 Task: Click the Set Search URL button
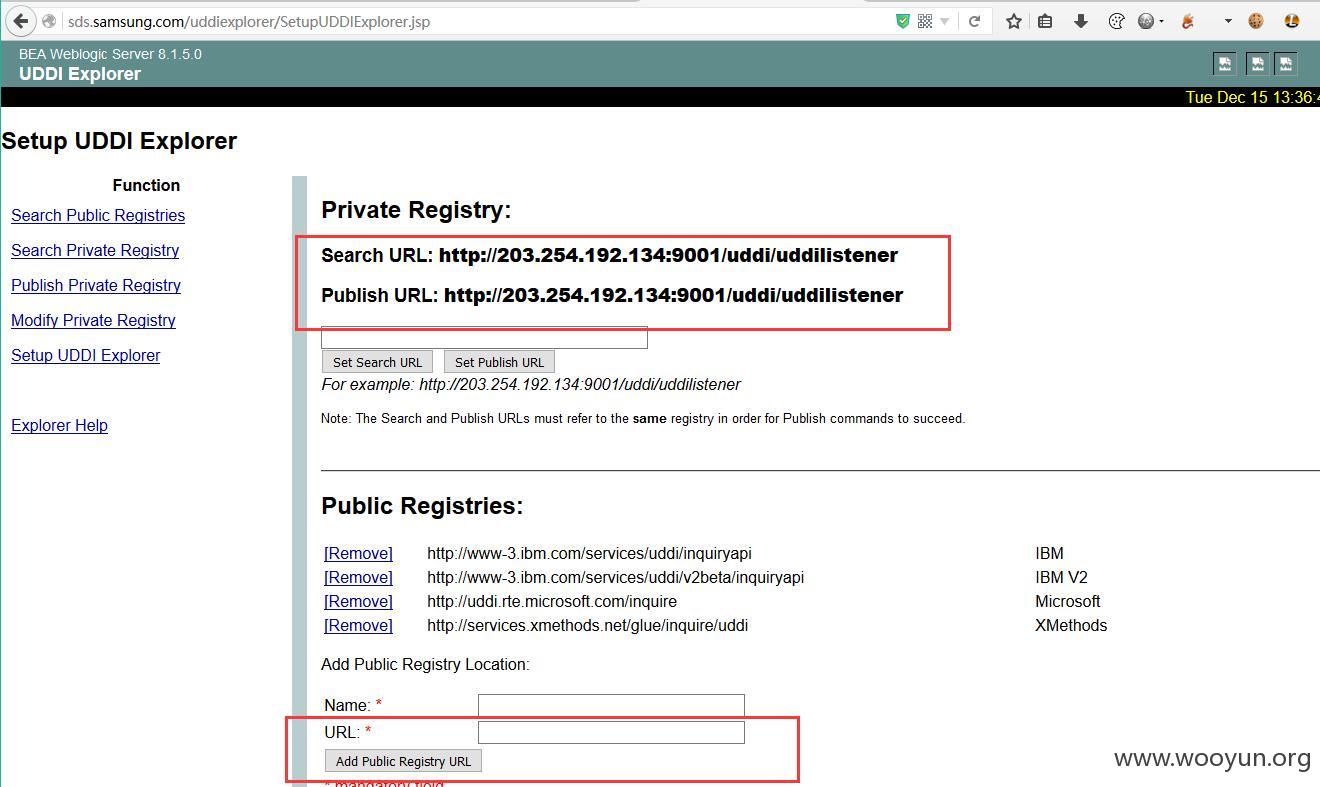377,362
